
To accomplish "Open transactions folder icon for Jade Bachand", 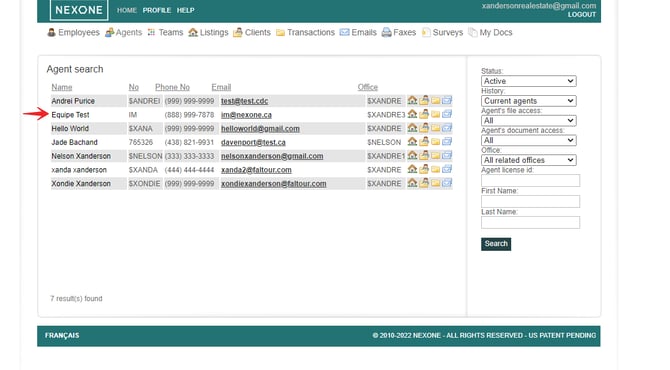I will [x=435, y=141].
